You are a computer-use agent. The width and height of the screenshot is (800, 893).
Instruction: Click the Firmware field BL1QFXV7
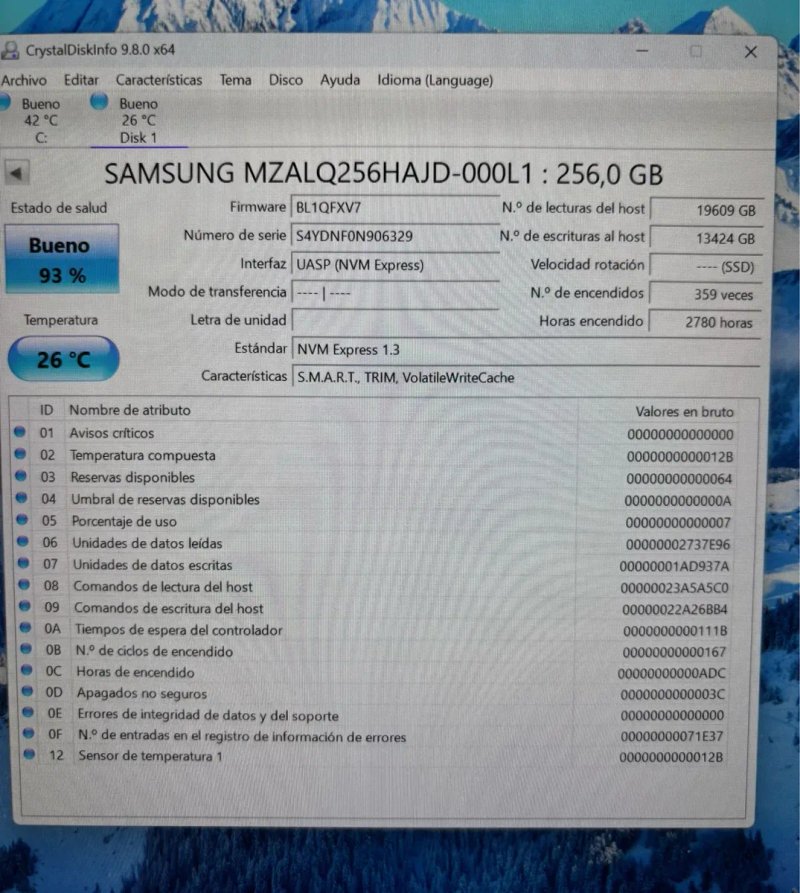tap(395, 207)
